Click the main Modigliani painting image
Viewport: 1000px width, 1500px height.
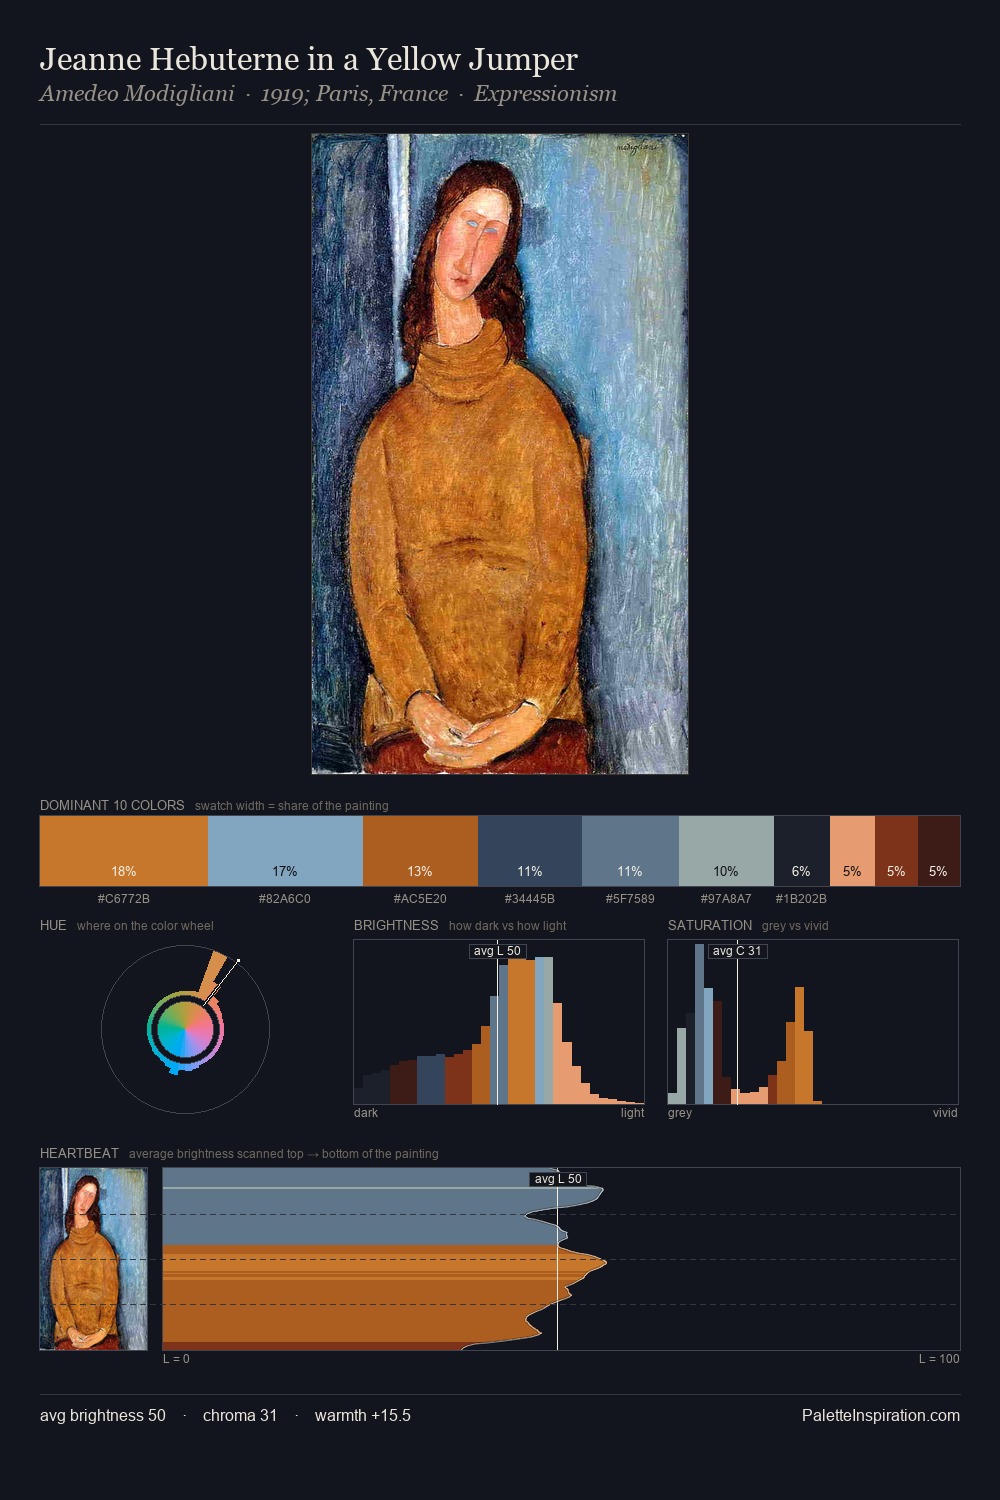pyautogui.click(x=500, y=454)
